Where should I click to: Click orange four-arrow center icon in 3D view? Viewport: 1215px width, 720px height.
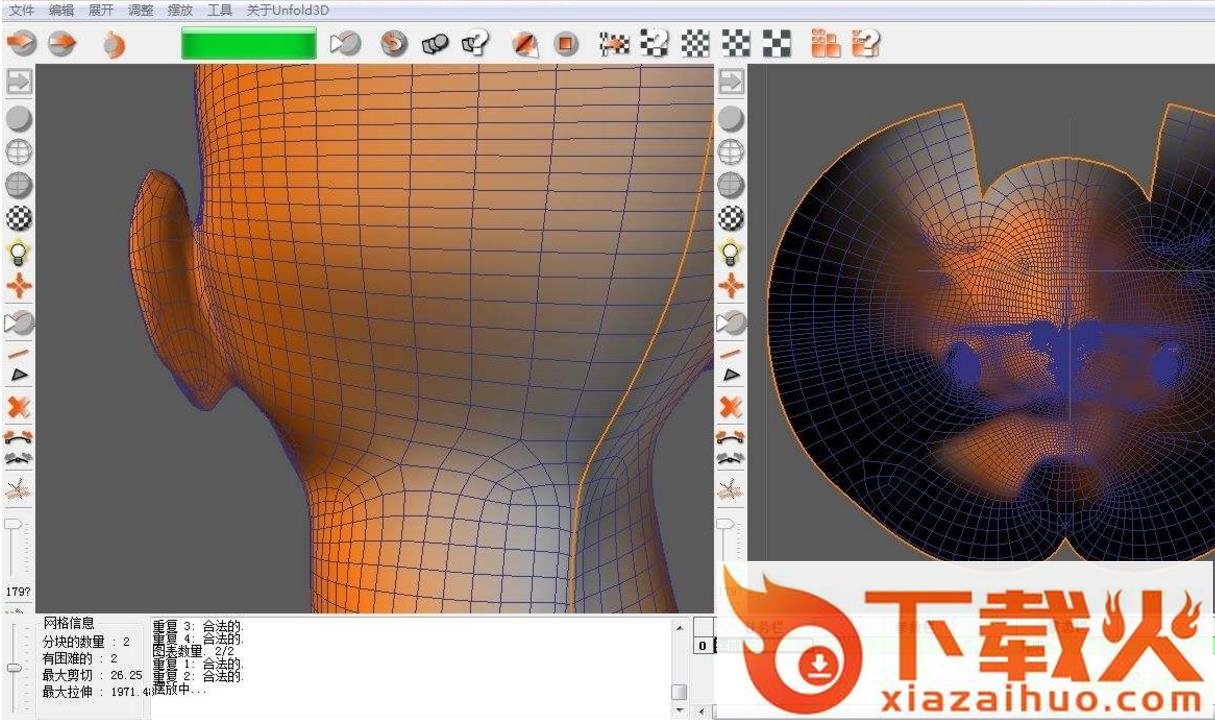click(x=19, y=287)
